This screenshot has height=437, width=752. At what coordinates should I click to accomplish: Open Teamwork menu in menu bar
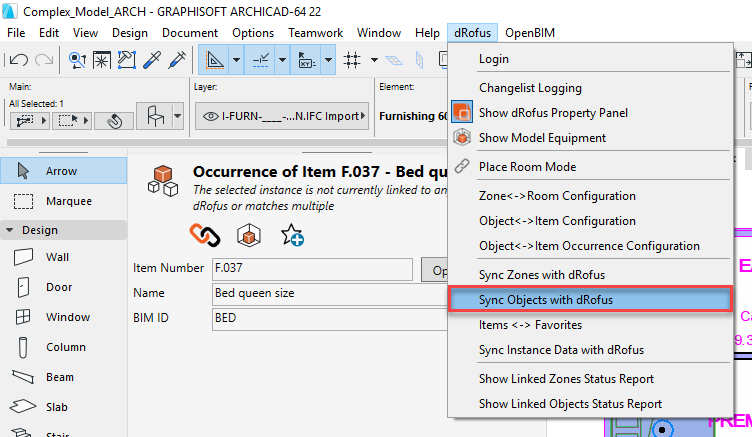coord(315,32)
